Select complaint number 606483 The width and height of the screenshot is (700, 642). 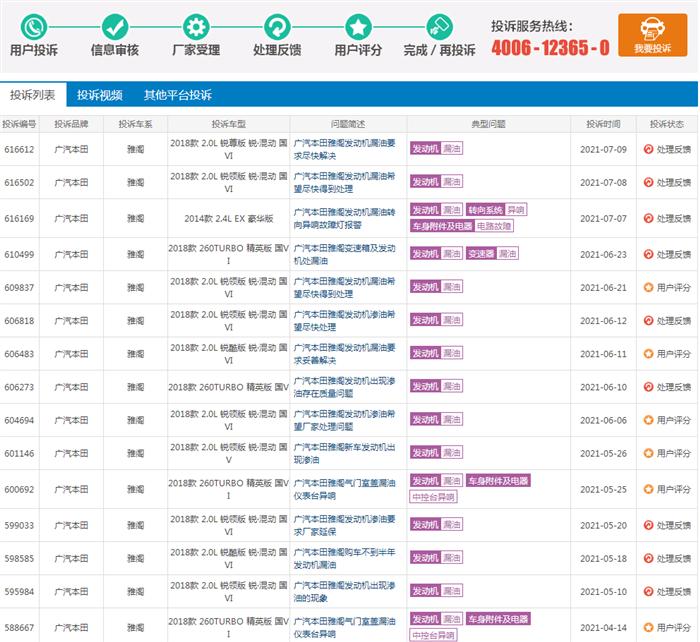(x=19, y=354)
